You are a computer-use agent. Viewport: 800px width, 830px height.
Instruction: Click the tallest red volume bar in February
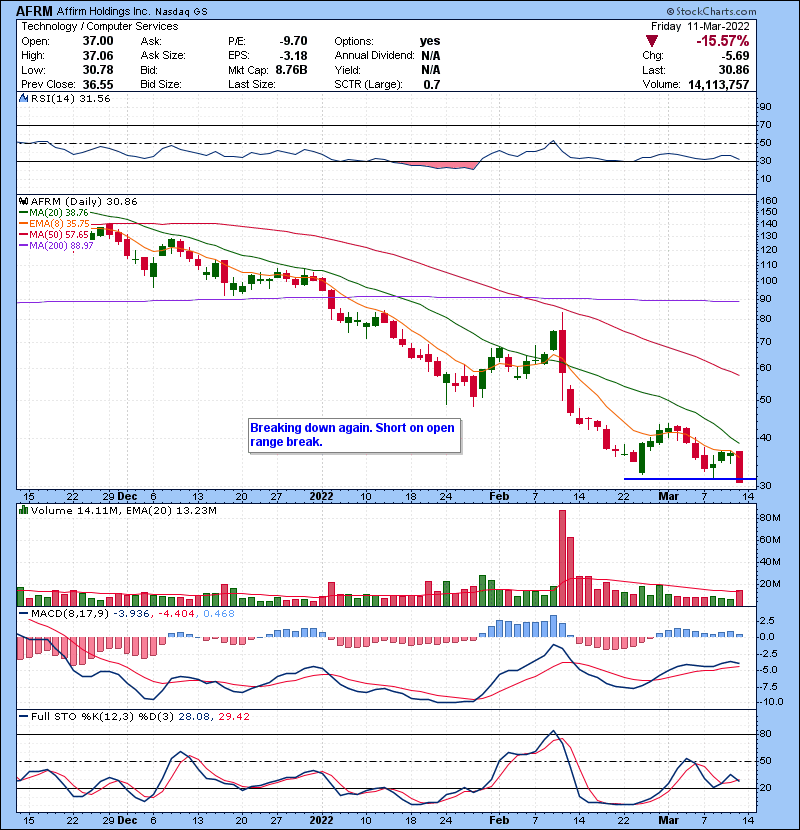click(562, 558)
